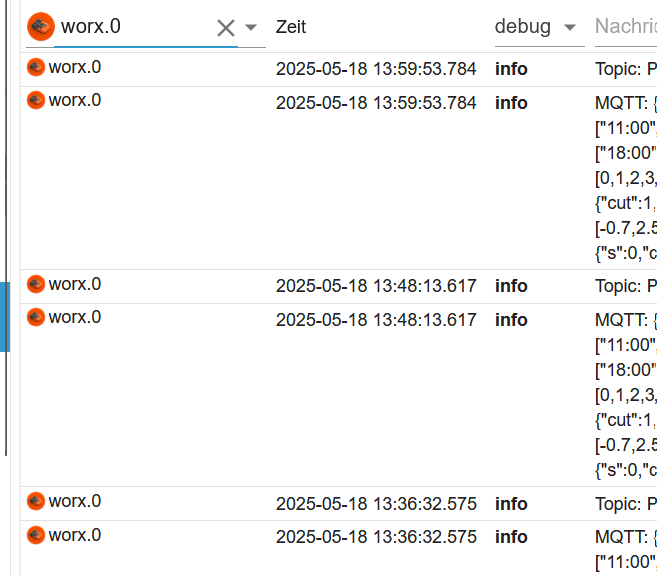Image resolution: width=657 pixels, height=576 pixels.
Task: Click the blue sidebar marker on left edge
Action: (4, 316)
